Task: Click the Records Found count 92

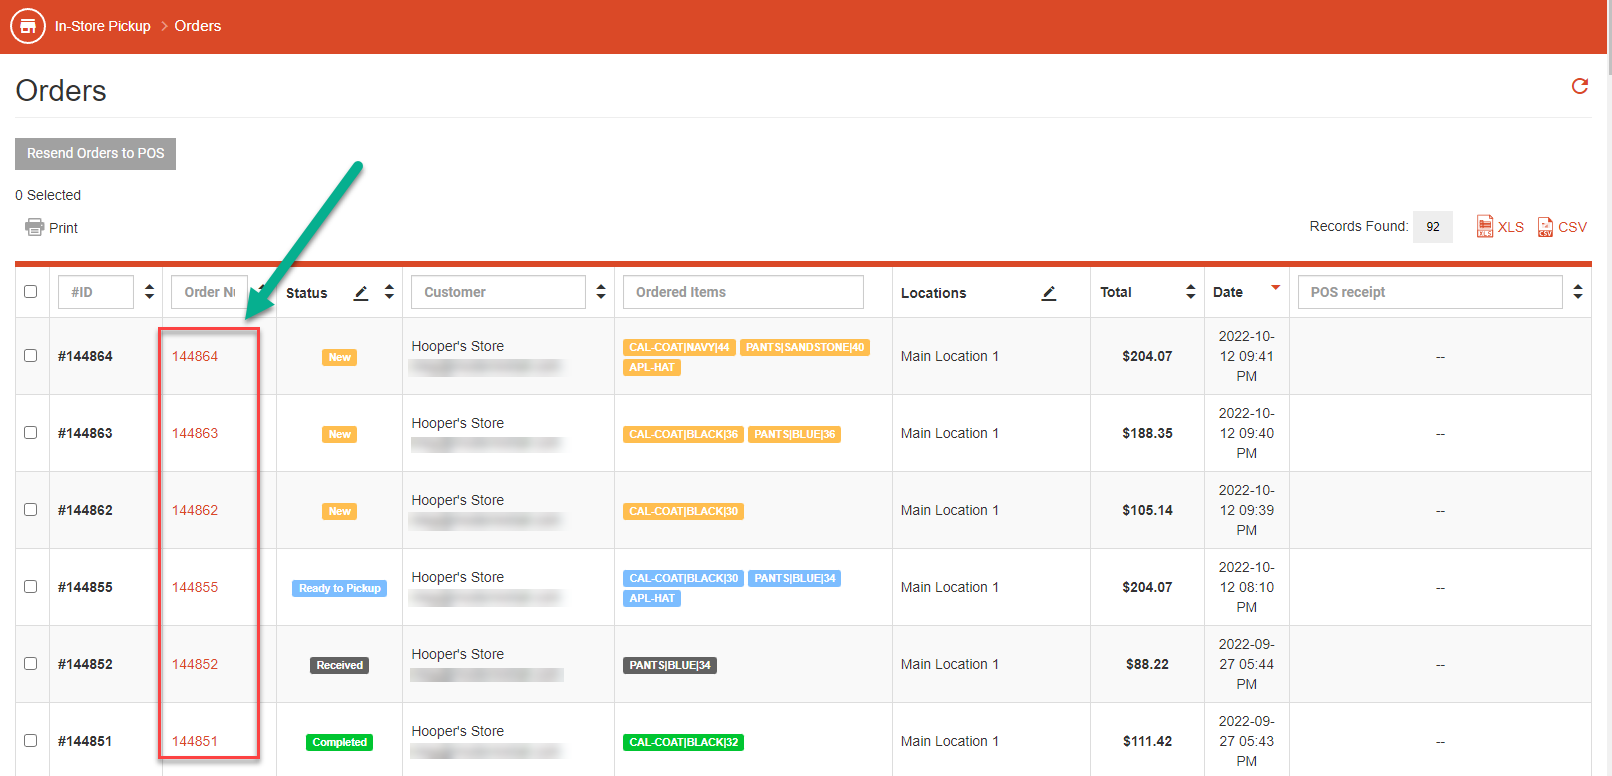Action: tap(1433, 227)
